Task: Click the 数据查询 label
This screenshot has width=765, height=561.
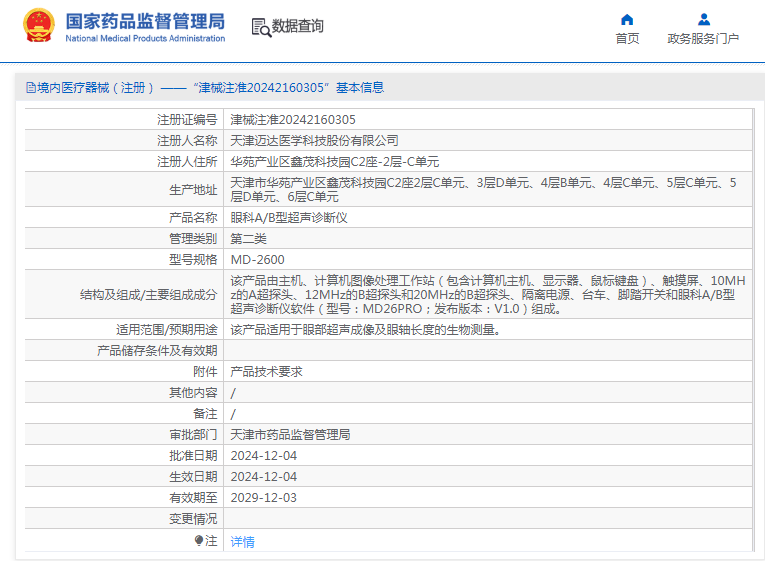Action: 298,26
